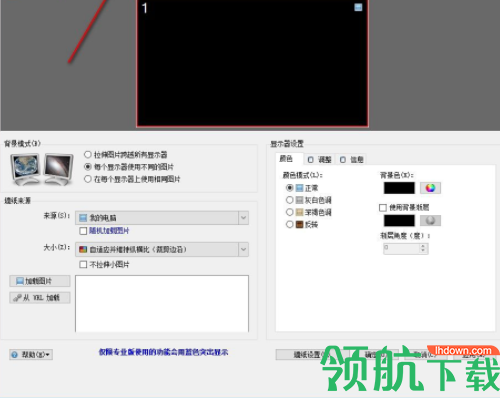Click the blue Pro features notice text
Viewport: 500px width, 398px height.
point(163,352)
